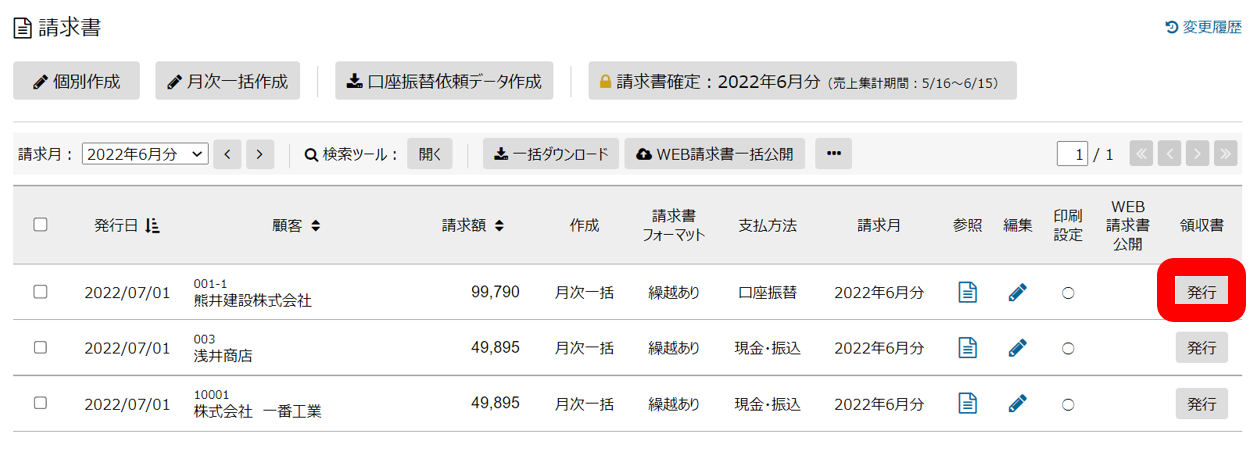Viewport: 1254px width, 457px height.
Task: Check the row checkbox for 熊井建設株式会社
Action: point(40,292)
